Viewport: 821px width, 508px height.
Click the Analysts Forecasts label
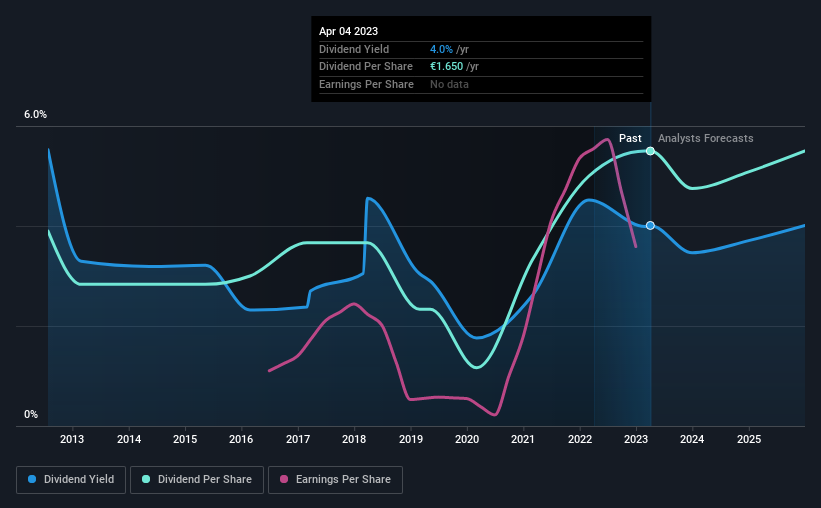(705, 138)
